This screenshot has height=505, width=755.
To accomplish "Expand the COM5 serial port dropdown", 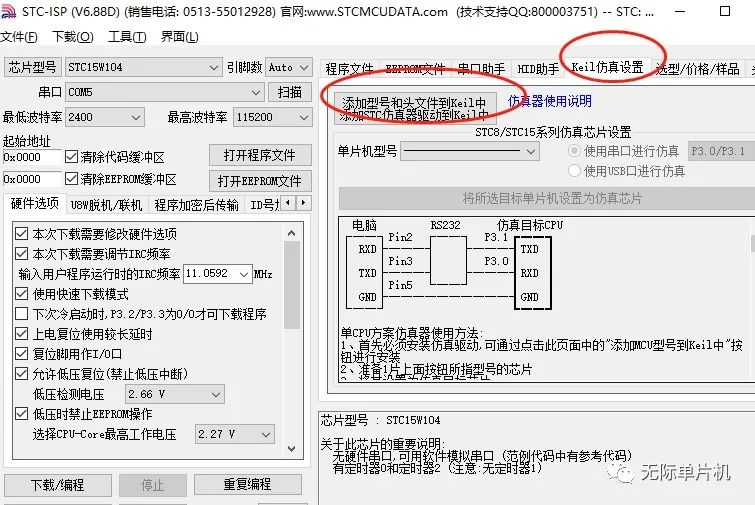I will (165, 92).
